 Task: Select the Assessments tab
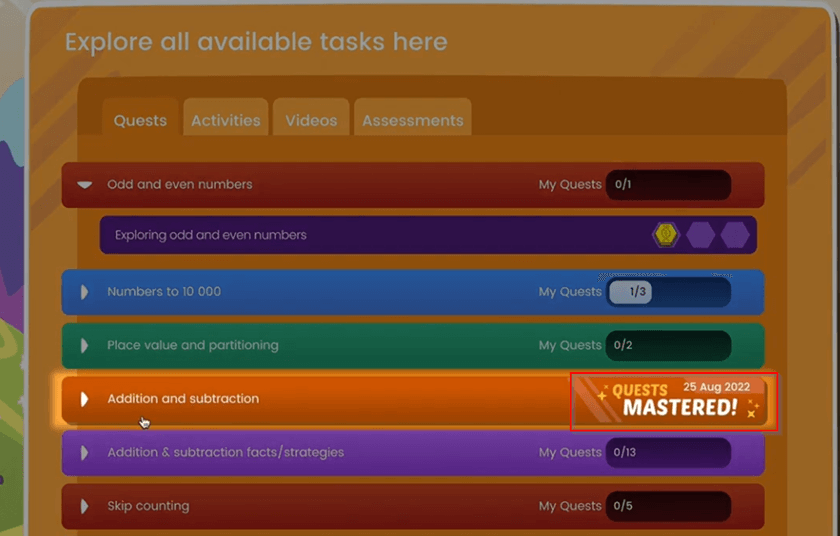tap(412, 117)
